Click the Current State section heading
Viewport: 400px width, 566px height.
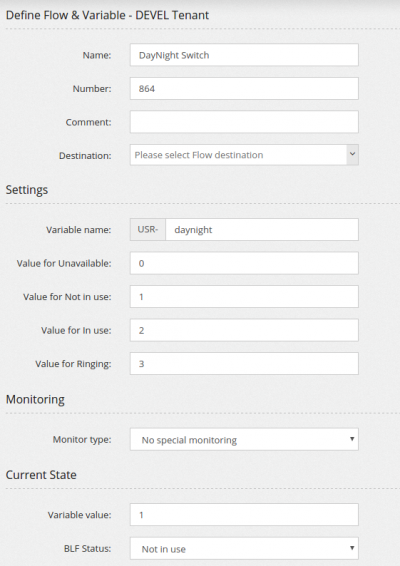click(x=41, y=475)
